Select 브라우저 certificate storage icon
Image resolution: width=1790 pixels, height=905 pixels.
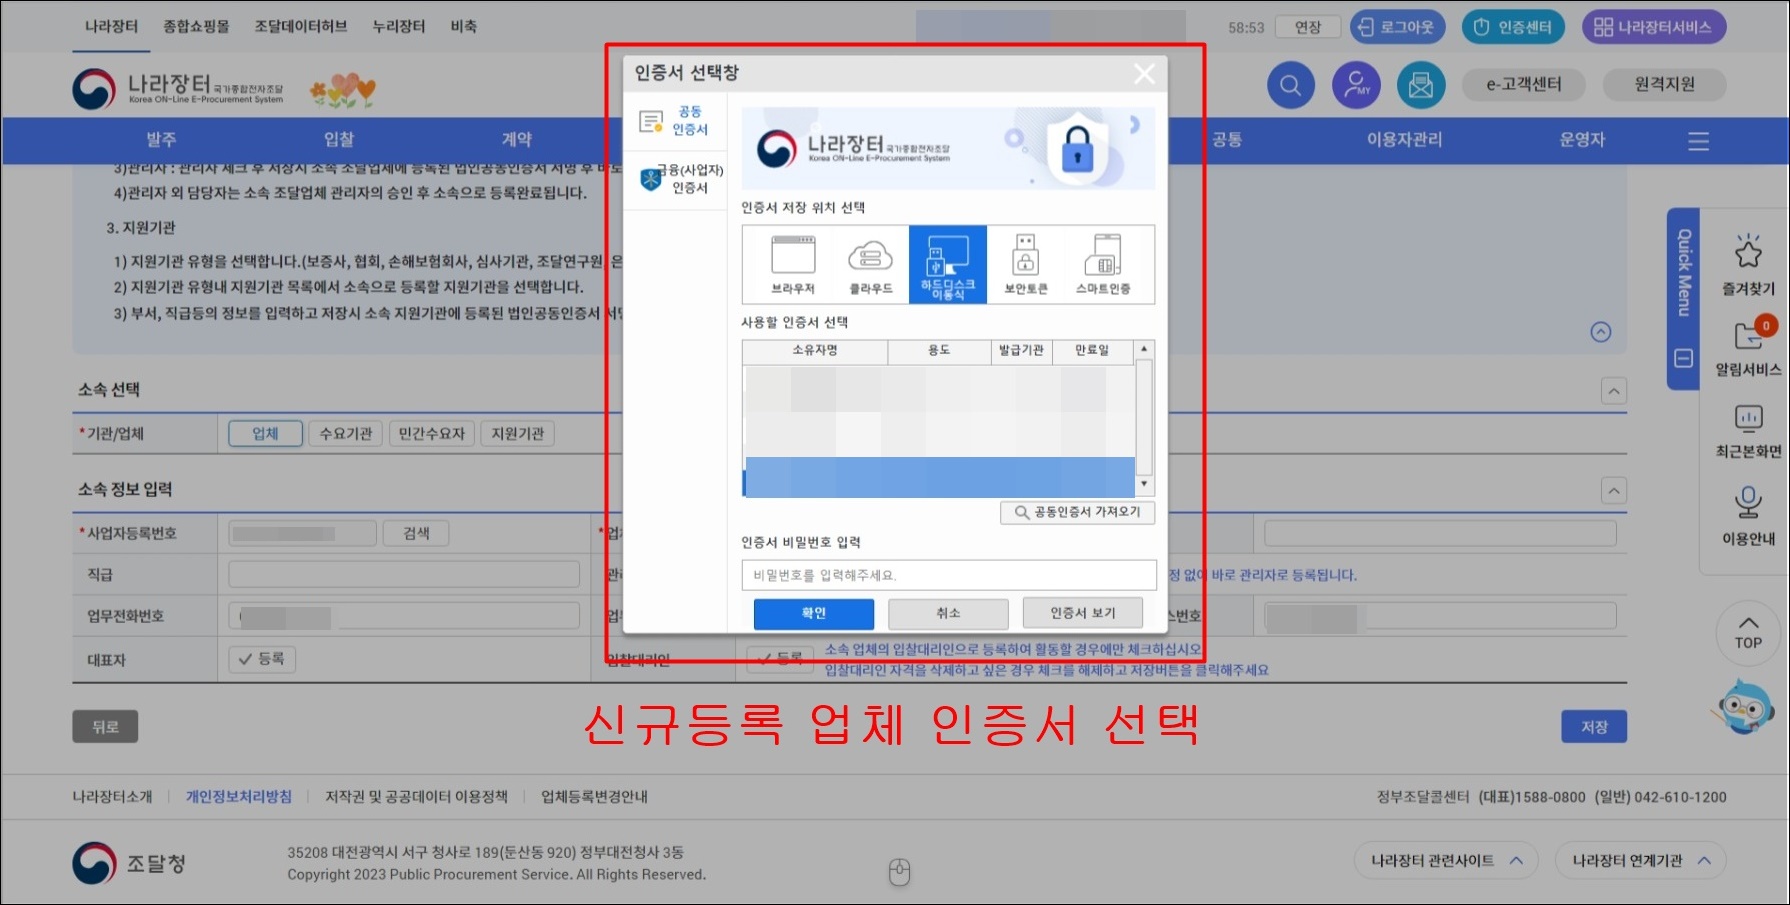793,264
